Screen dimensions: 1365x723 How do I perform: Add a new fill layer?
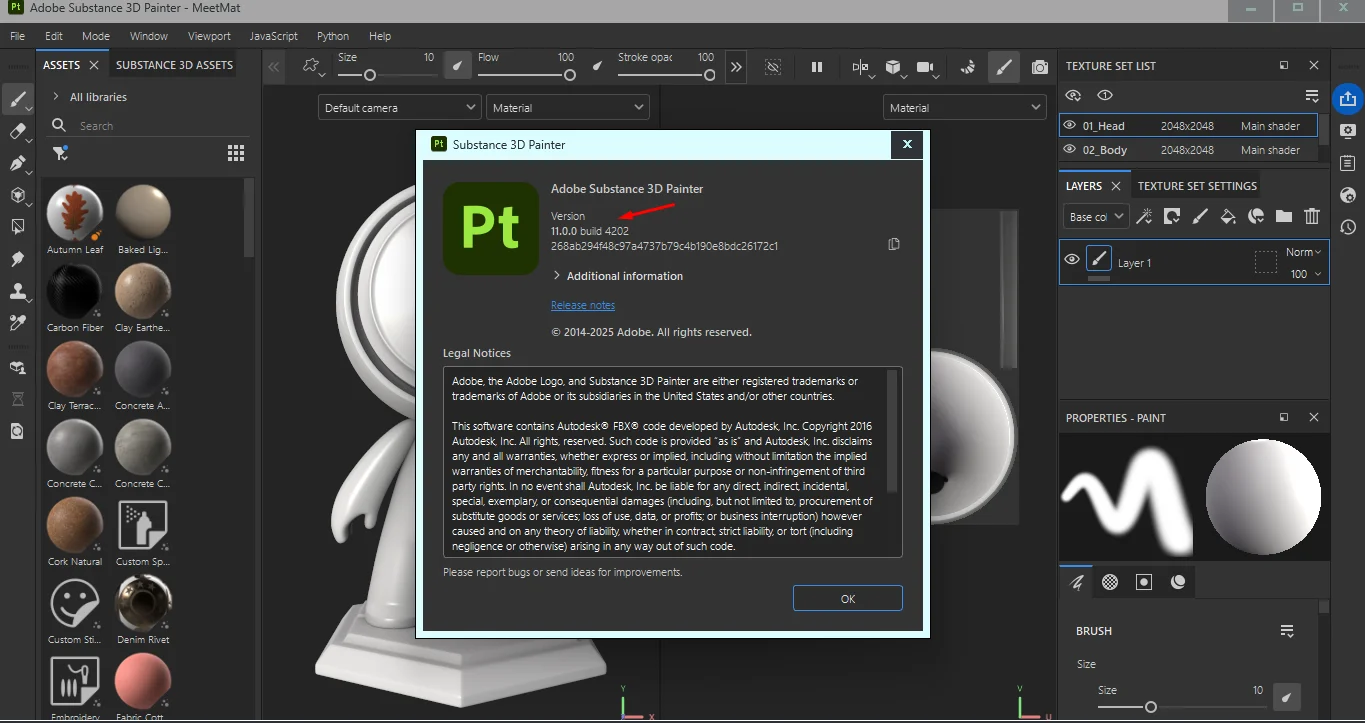pos(1228,216)
